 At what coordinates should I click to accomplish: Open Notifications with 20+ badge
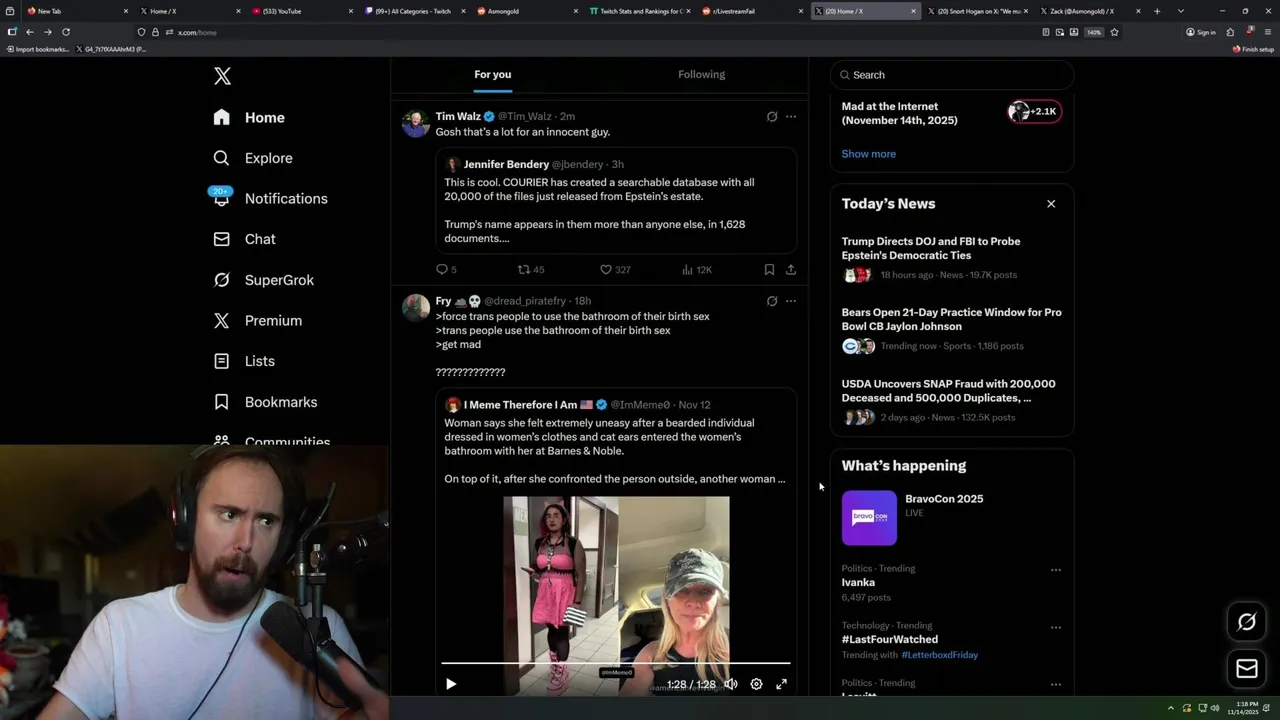[270, 198]
